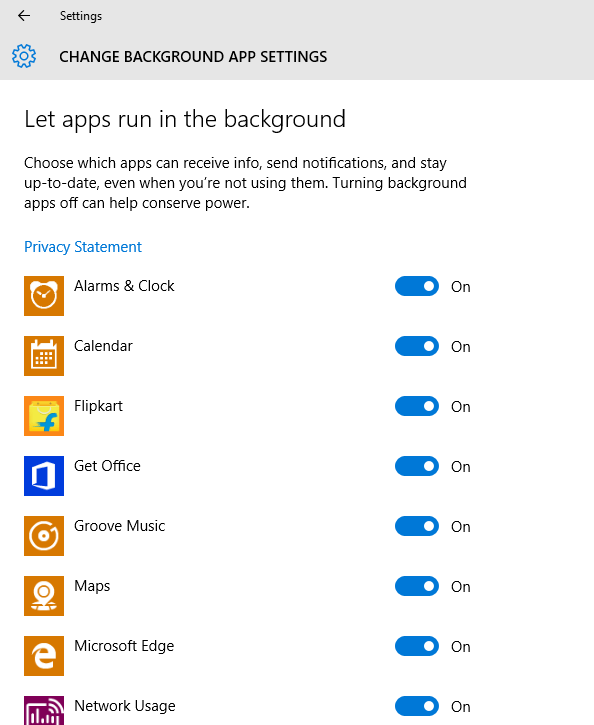The width and height of the screenshot is (594, 725).
Task: Click the Settings gear icon in header
Action: click(x=24, y=56)
